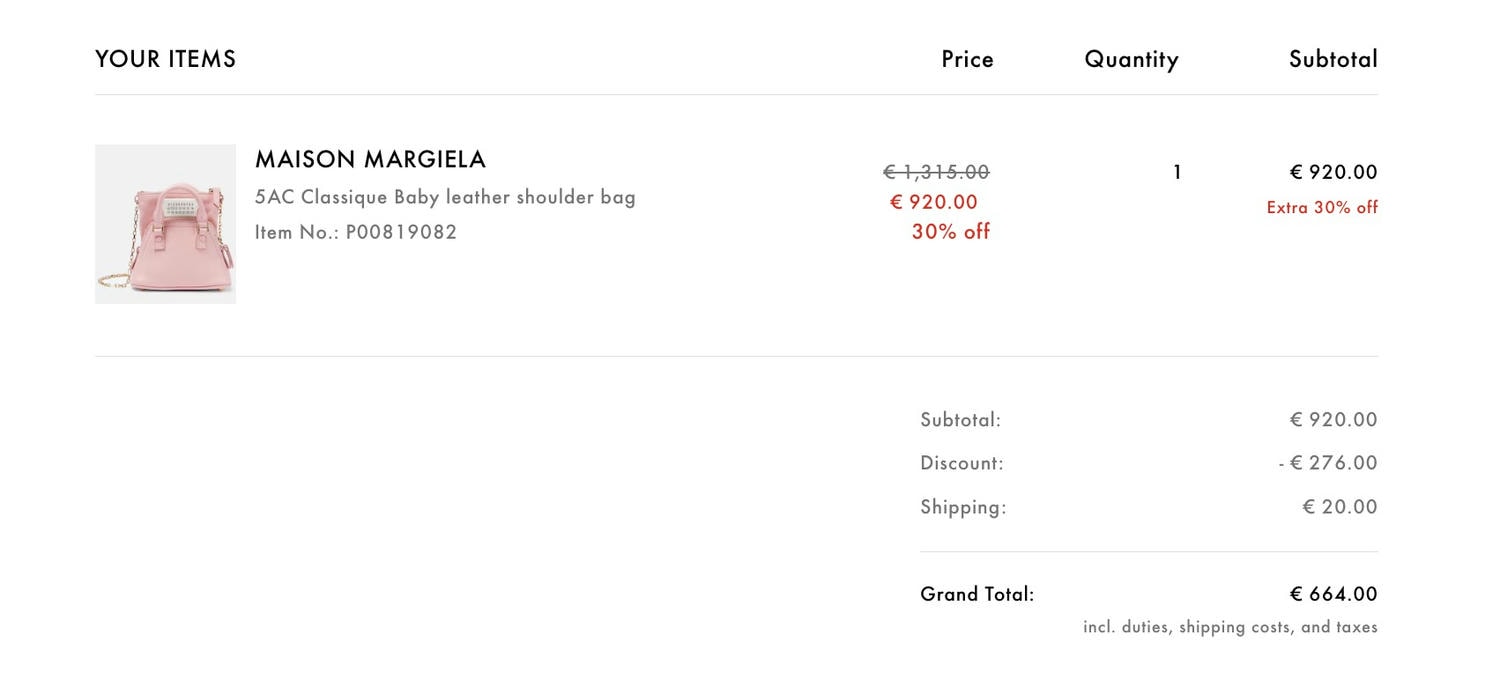Click the Quantity column header
Viewport: 1500px width, 687px height.
(x=1131, y=60)
